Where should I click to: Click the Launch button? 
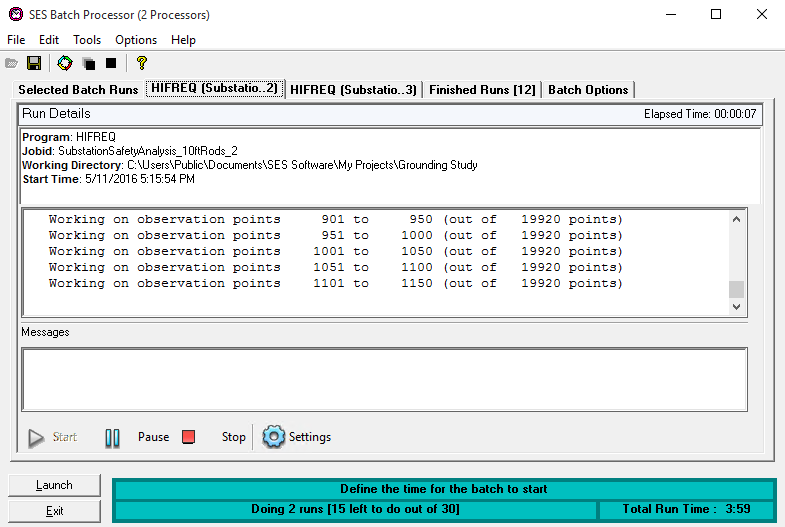(x=54, y=485)
